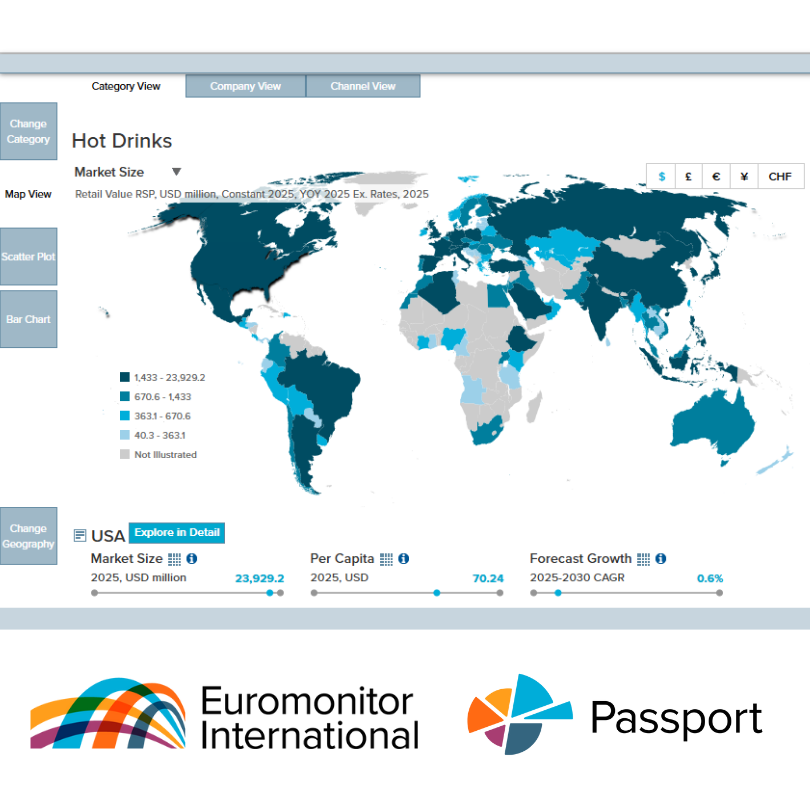The image size is (810, 810).
Task: Show info for Market Size
Action: pos(192,559)
